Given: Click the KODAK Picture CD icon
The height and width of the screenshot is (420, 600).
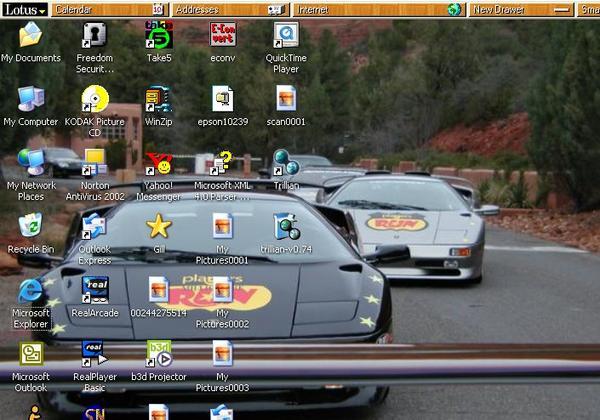Looking at the screenshot, I should coord(95,99).
